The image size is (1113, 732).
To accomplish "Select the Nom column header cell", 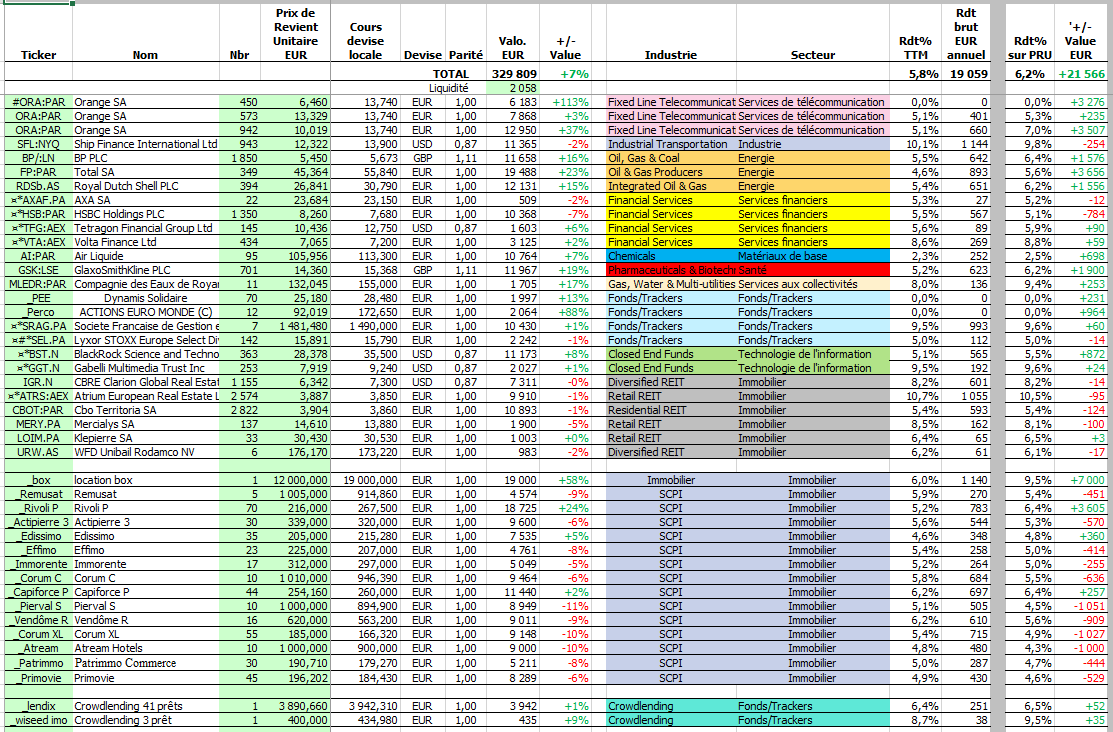I will 146,33.
